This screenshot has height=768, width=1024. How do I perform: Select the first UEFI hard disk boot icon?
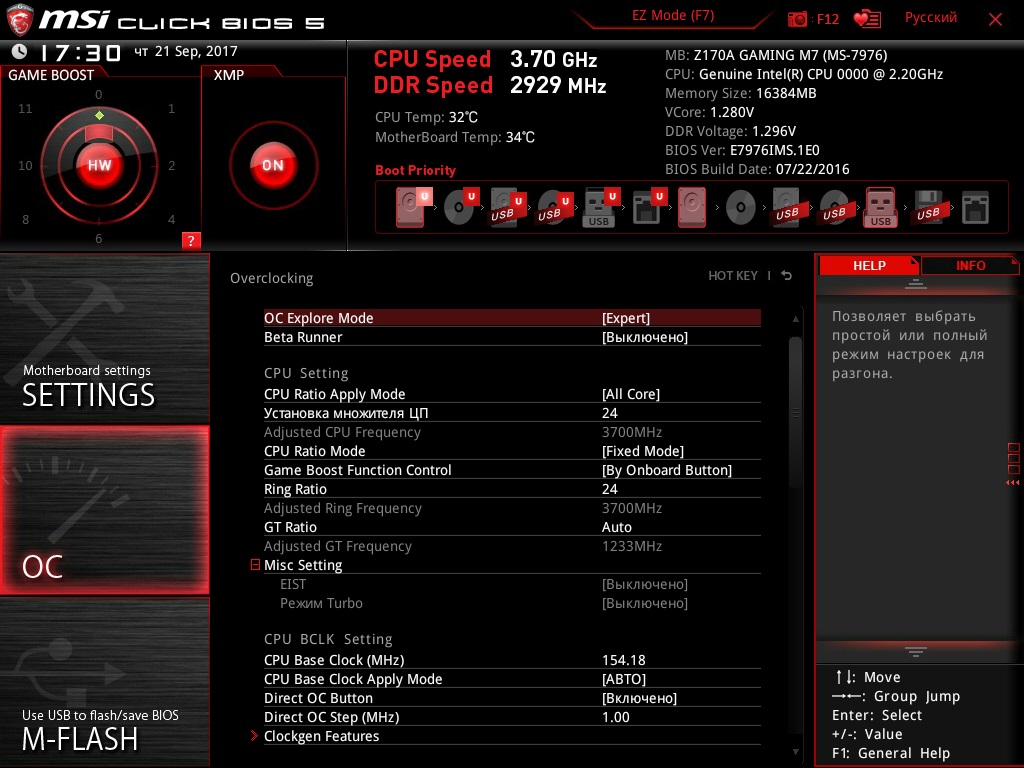[x=413, y=207]
